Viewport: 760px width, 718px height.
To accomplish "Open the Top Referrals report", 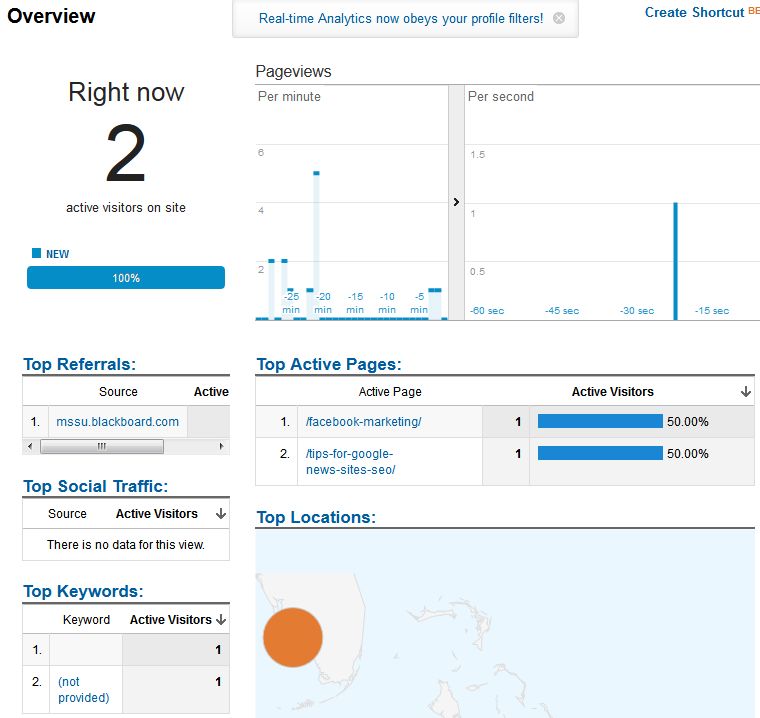I will pos(79,364).
